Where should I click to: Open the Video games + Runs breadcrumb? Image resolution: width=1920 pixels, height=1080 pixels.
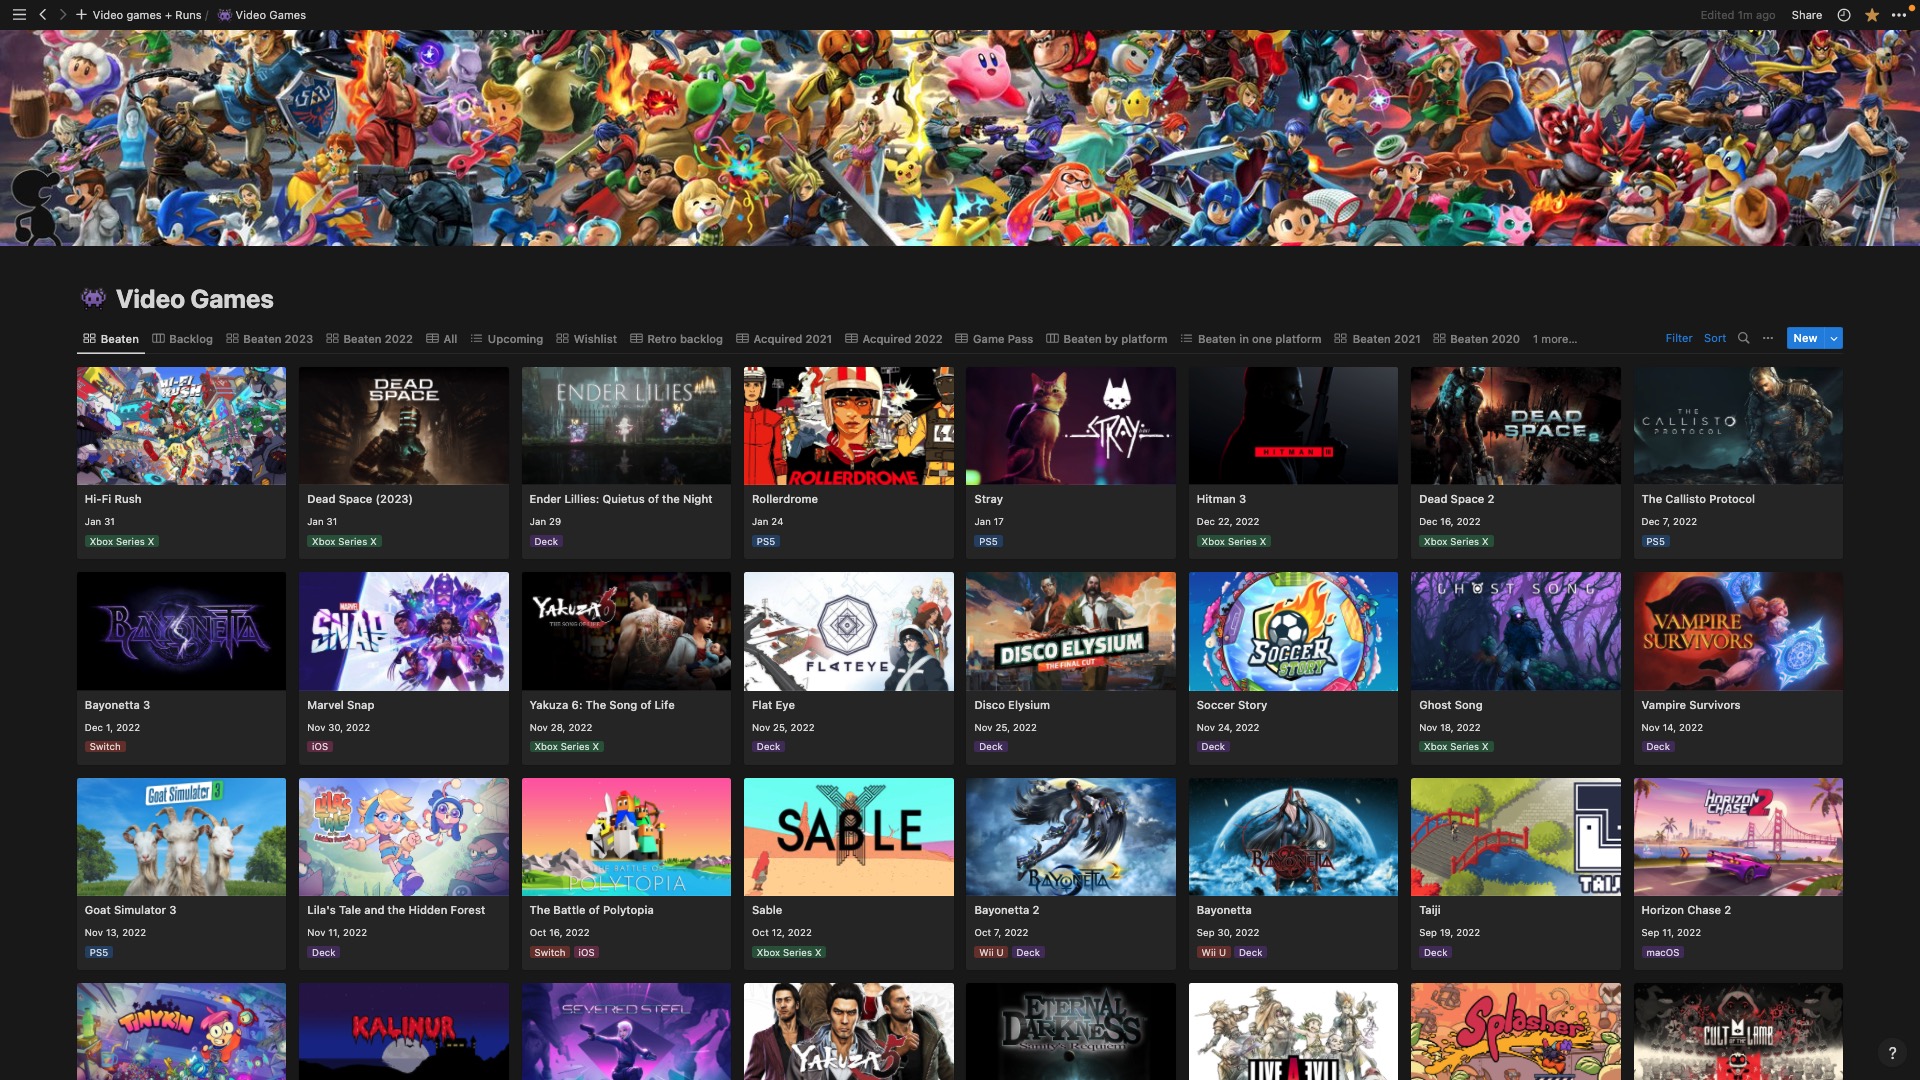[146, 15]
